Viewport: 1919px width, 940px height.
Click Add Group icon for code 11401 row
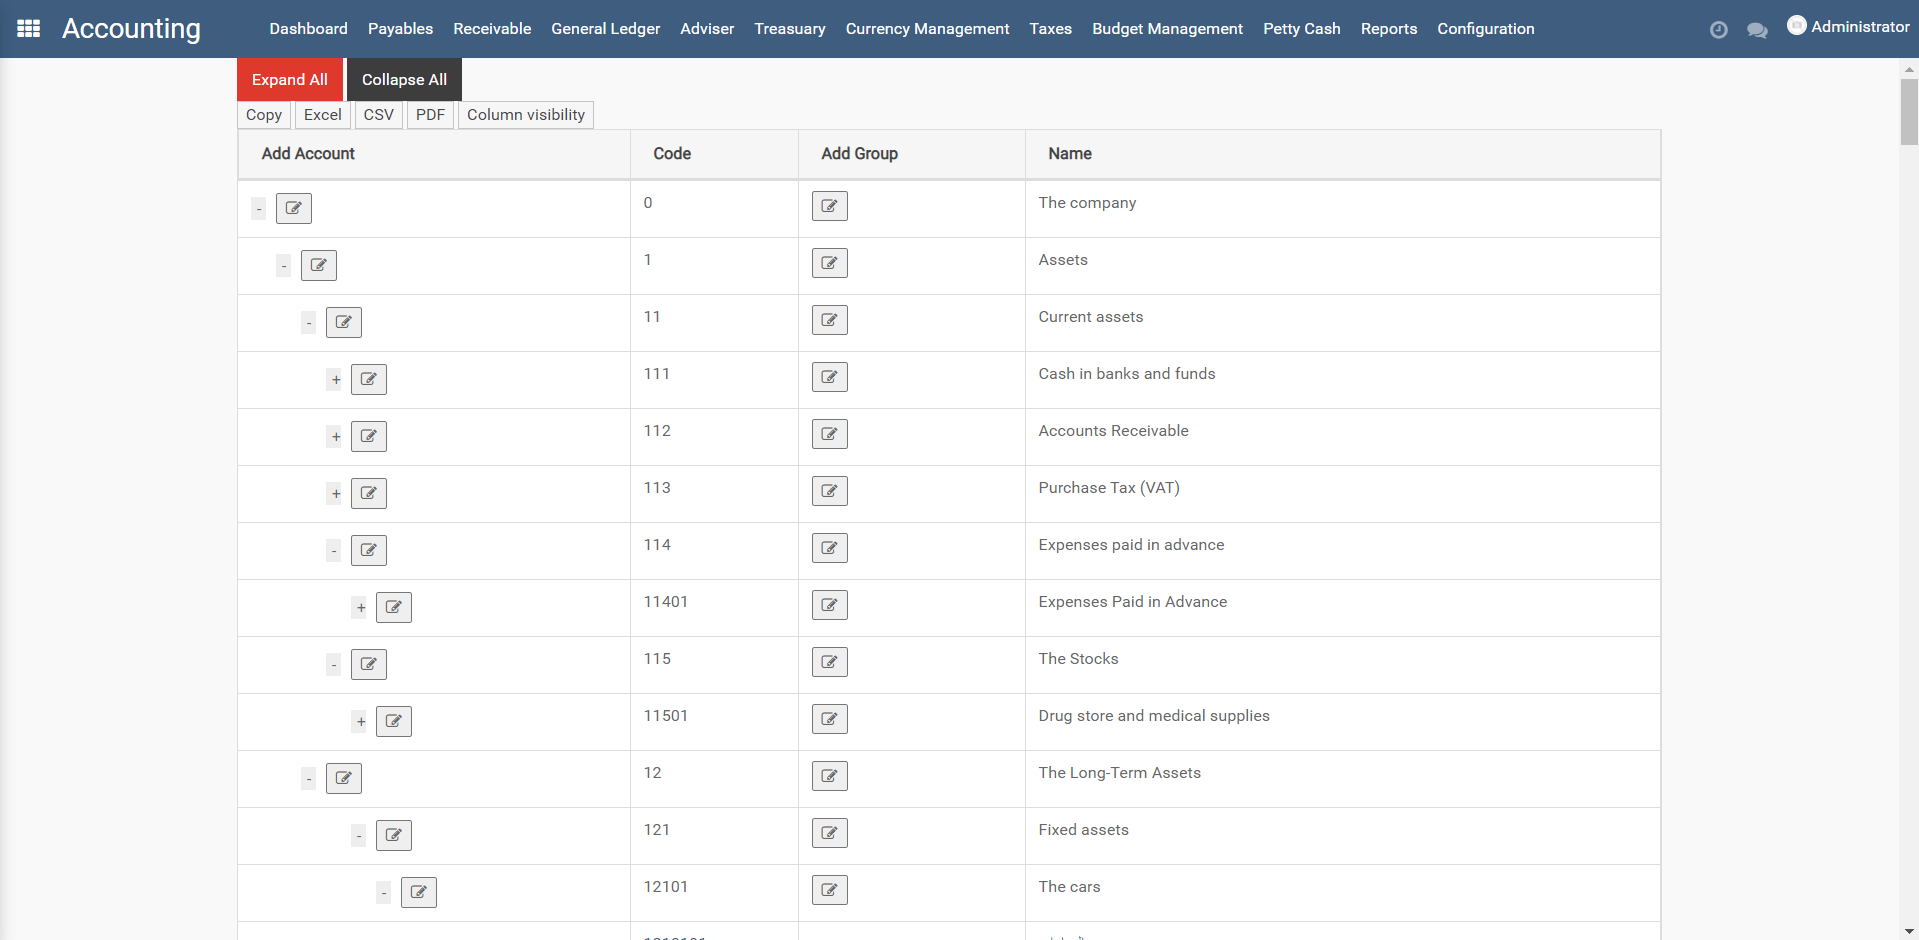click(830, 605)
